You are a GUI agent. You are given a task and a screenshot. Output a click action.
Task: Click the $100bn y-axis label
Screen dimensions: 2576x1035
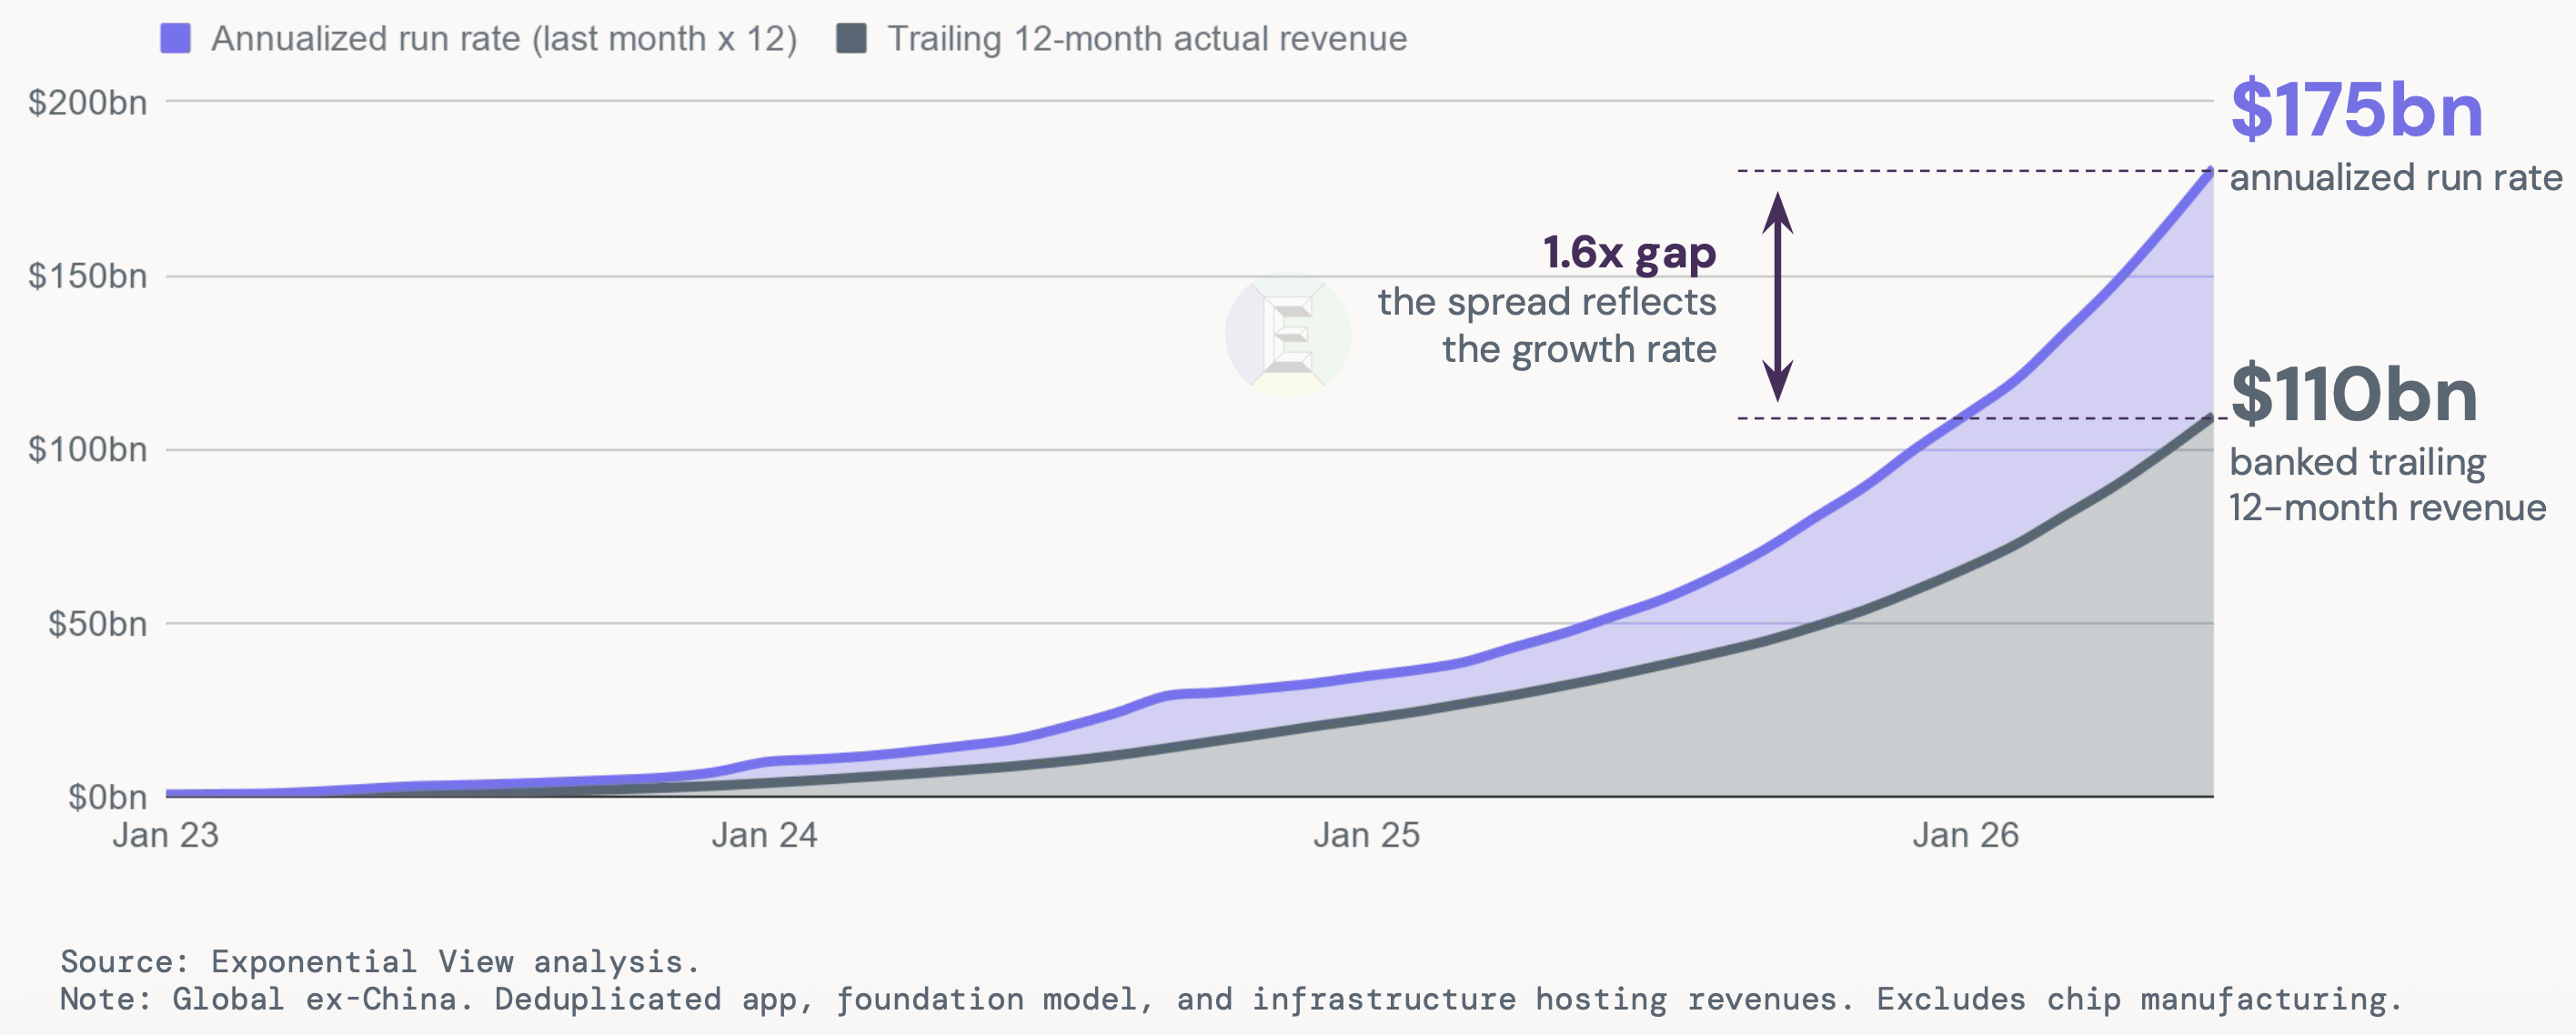click(88, 450)
